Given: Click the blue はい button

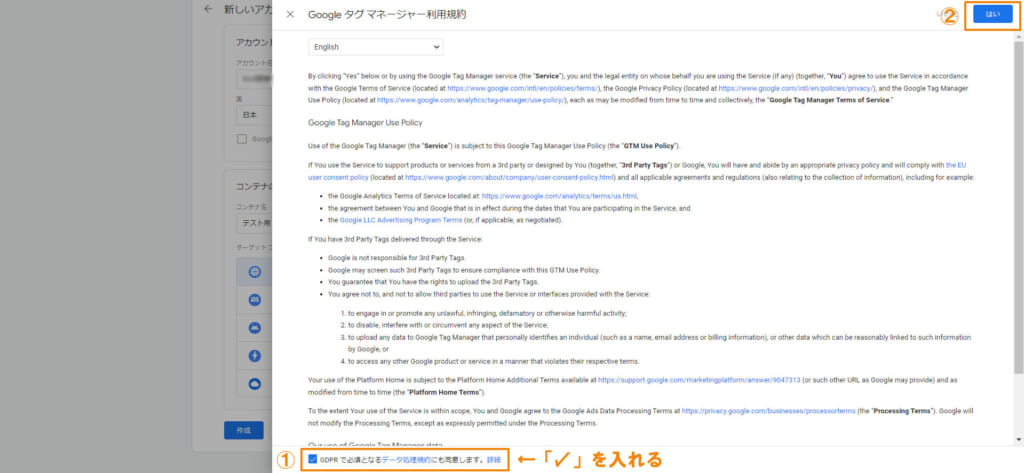Looking at the screenshot, I should click(993, 14).
